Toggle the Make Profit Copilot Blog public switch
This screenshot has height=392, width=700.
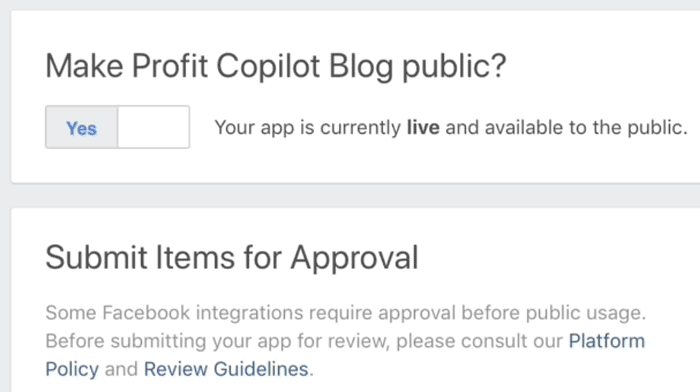tap(117, 127)
